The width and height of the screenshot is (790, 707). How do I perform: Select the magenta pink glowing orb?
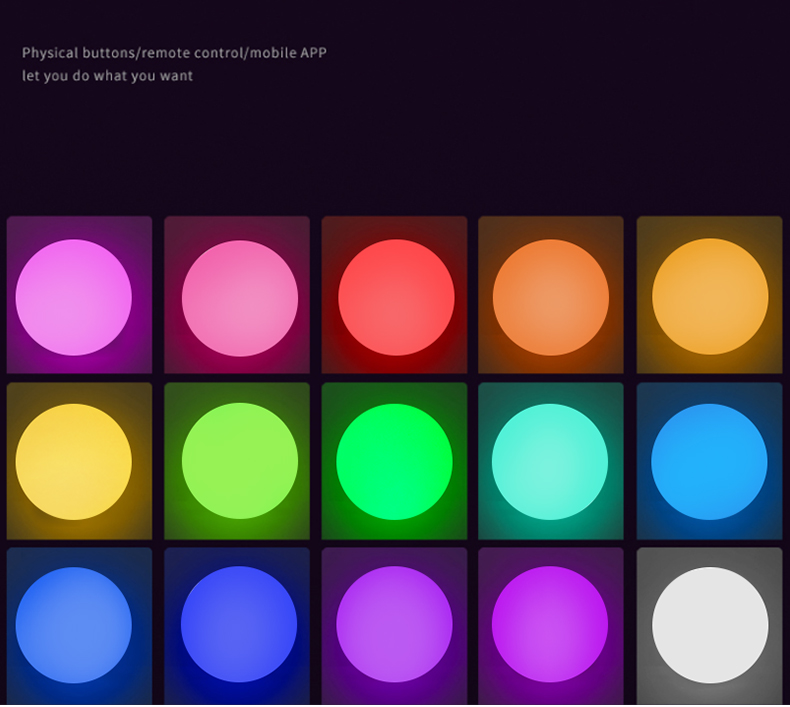(x=74, y=297)
